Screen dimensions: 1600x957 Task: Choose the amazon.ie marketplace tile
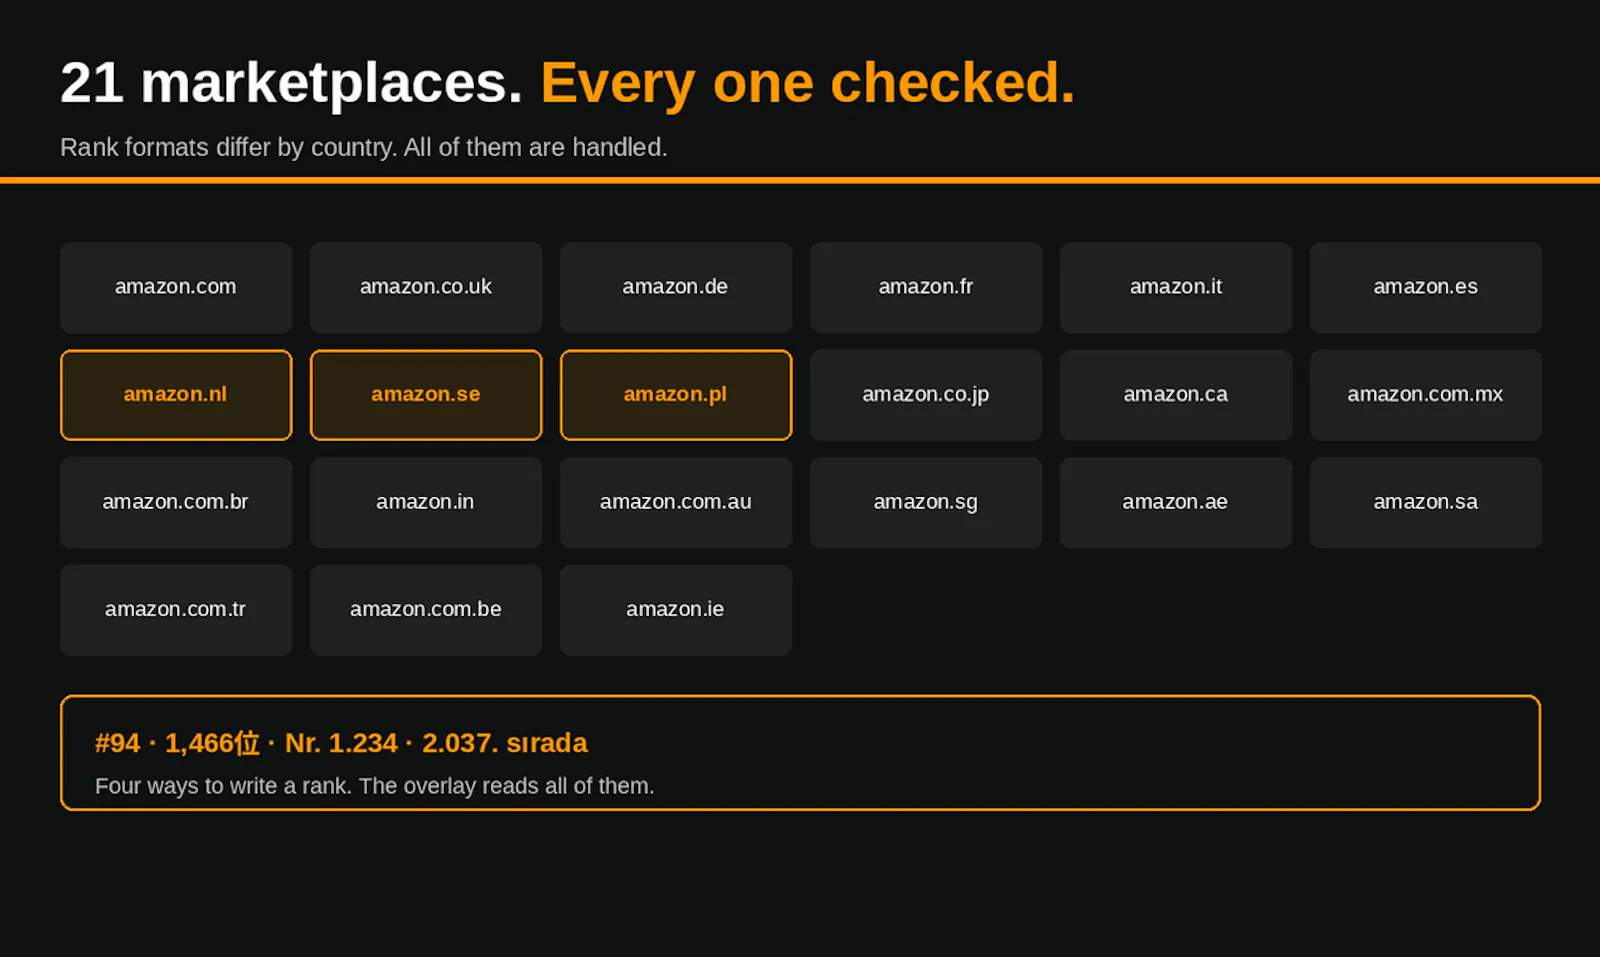[676, 610]
